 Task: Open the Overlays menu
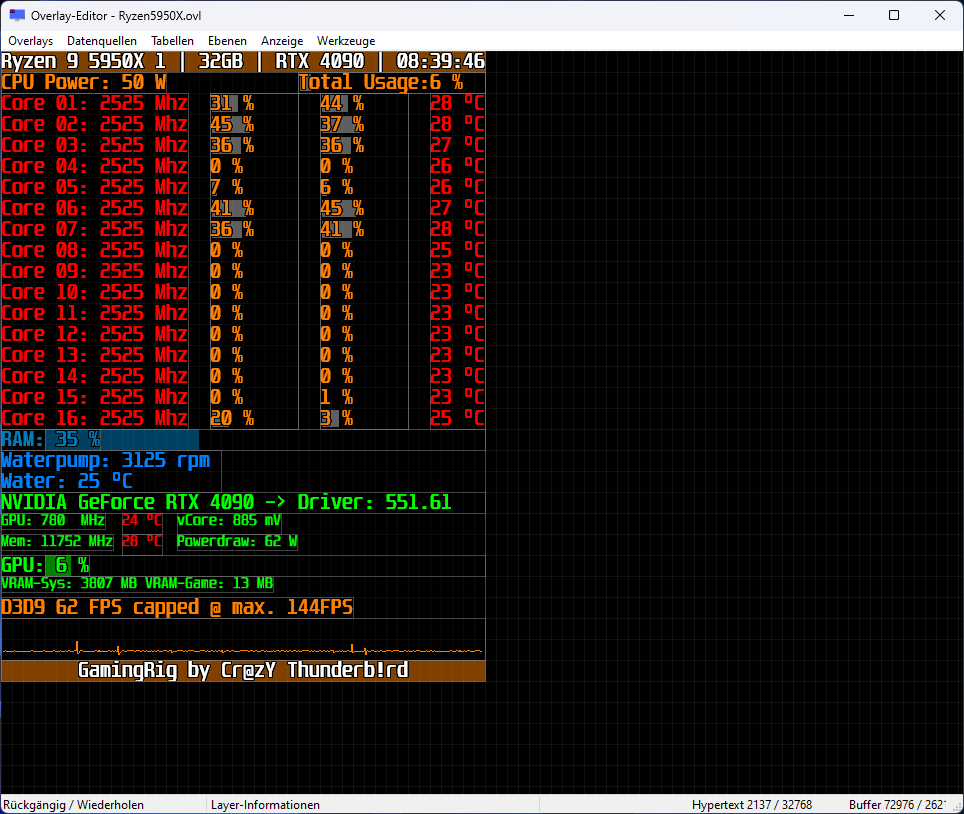30,41
